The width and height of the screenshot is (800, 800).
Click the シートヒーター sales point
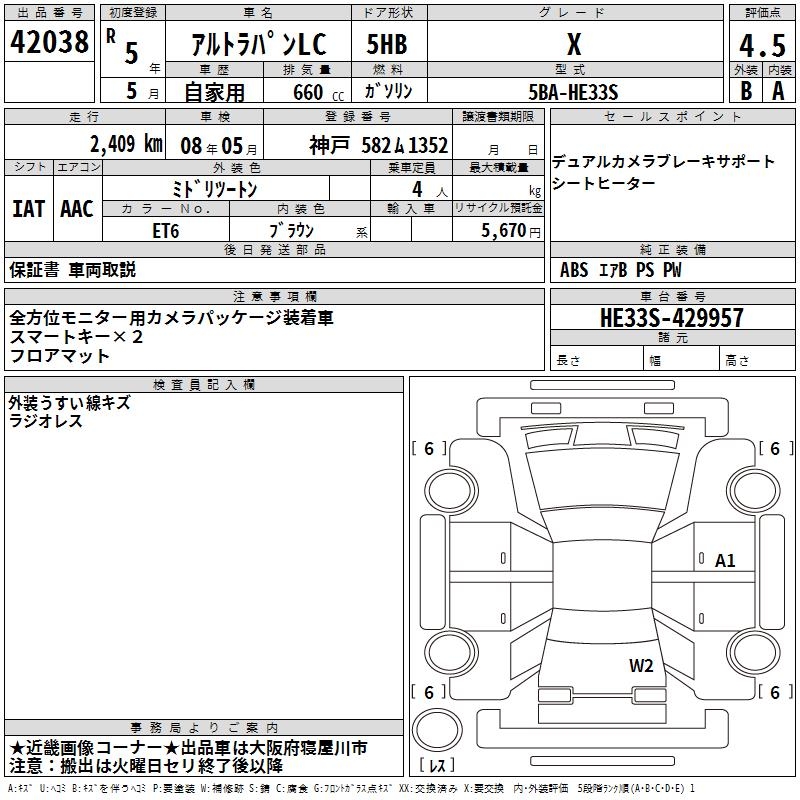pyautogui.click(x=603, y=183)
